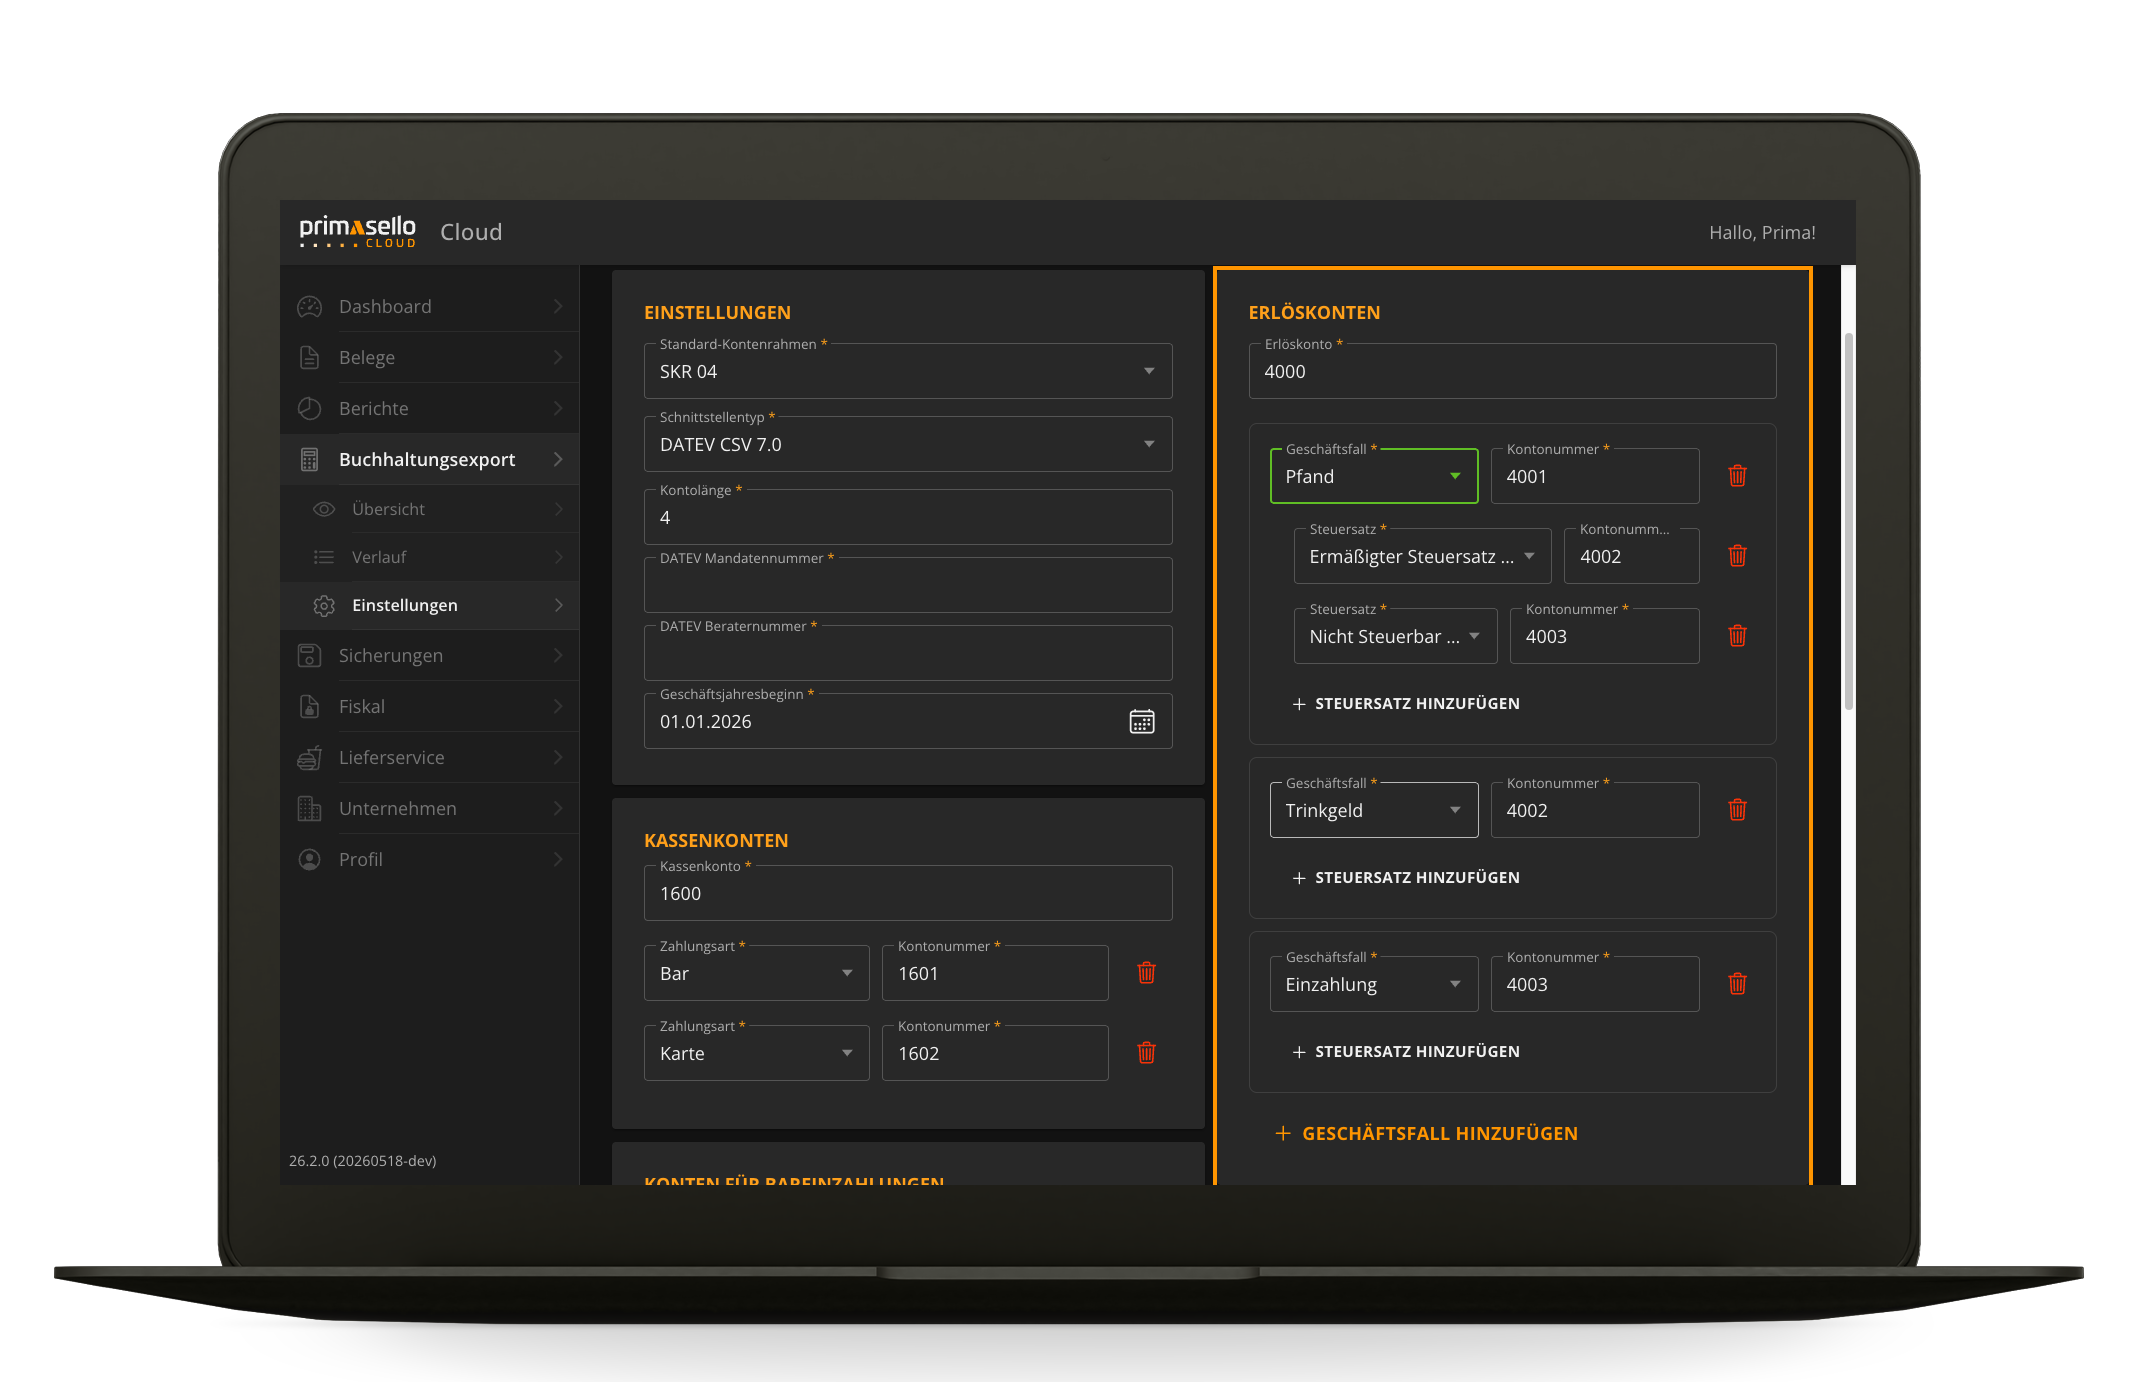This screenshot has height=1382, width=2143.
Task: Add a Steuersatz under Trinkgeld
Action: [x=1406, y=878]
